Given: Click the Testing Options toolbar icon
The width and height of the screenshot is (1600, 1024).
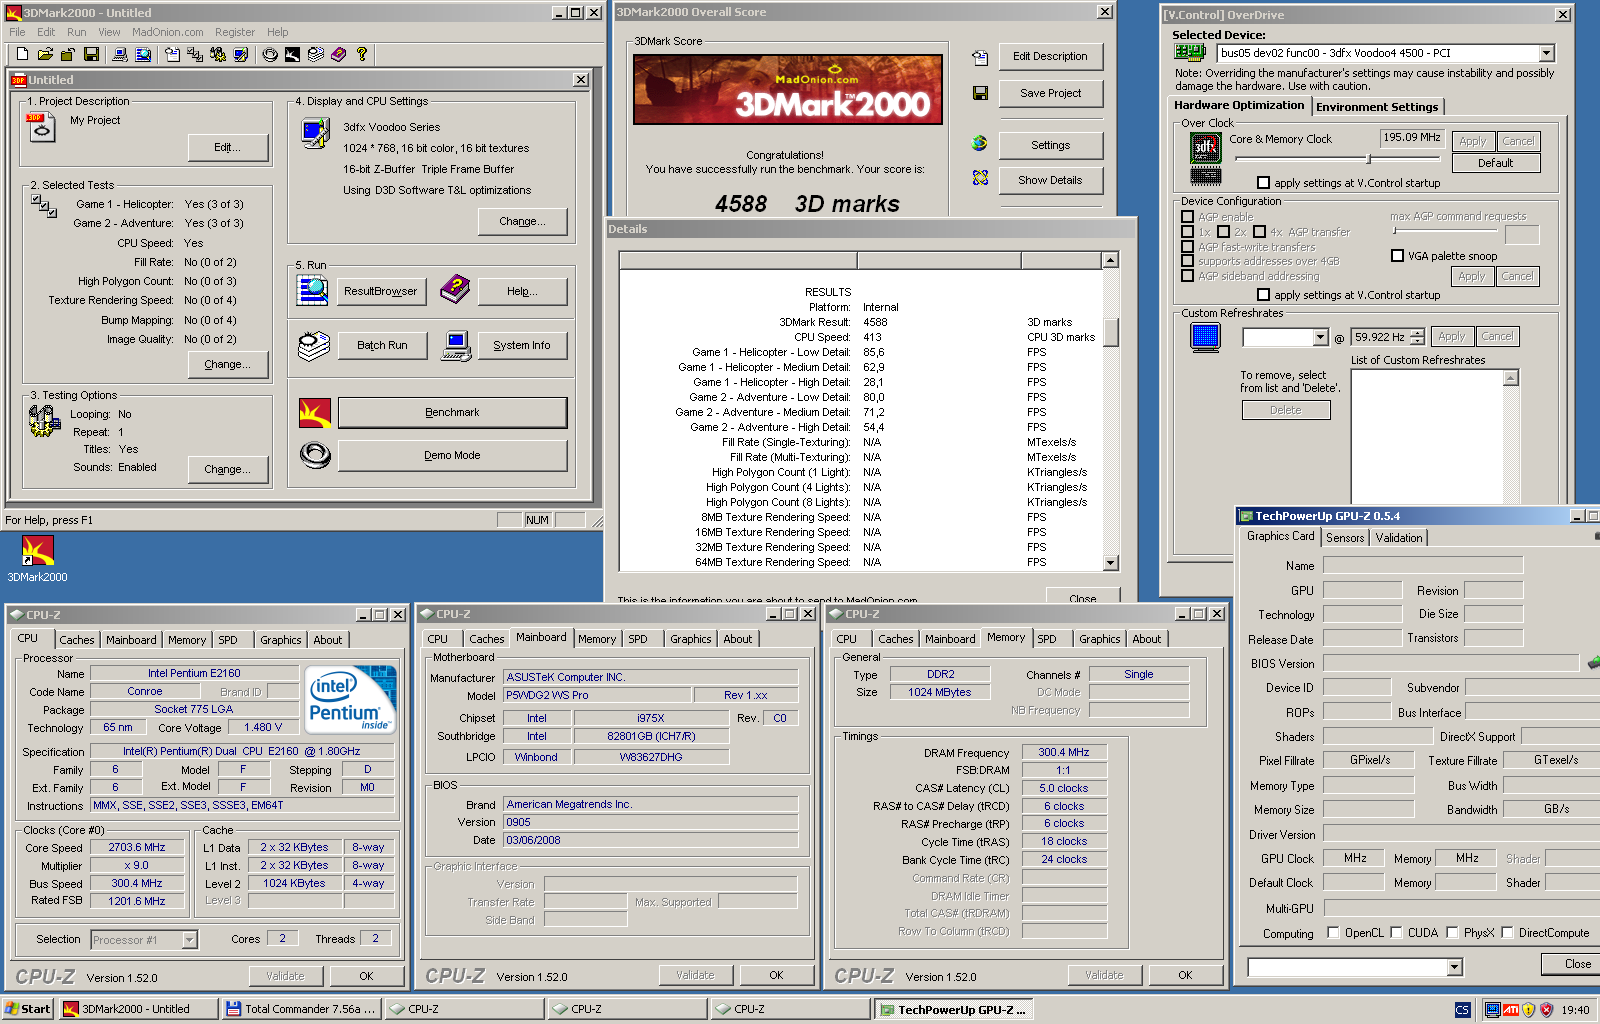Looking at the screenshot, I should [x=218, y=54].
